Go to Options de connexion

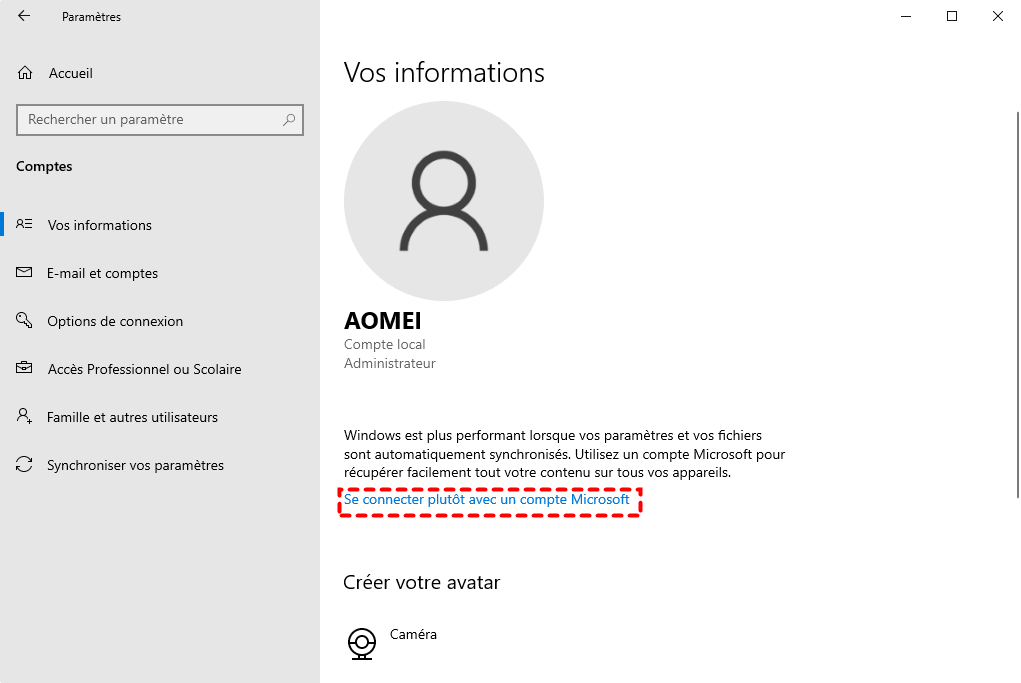click(x=115, y=321)
